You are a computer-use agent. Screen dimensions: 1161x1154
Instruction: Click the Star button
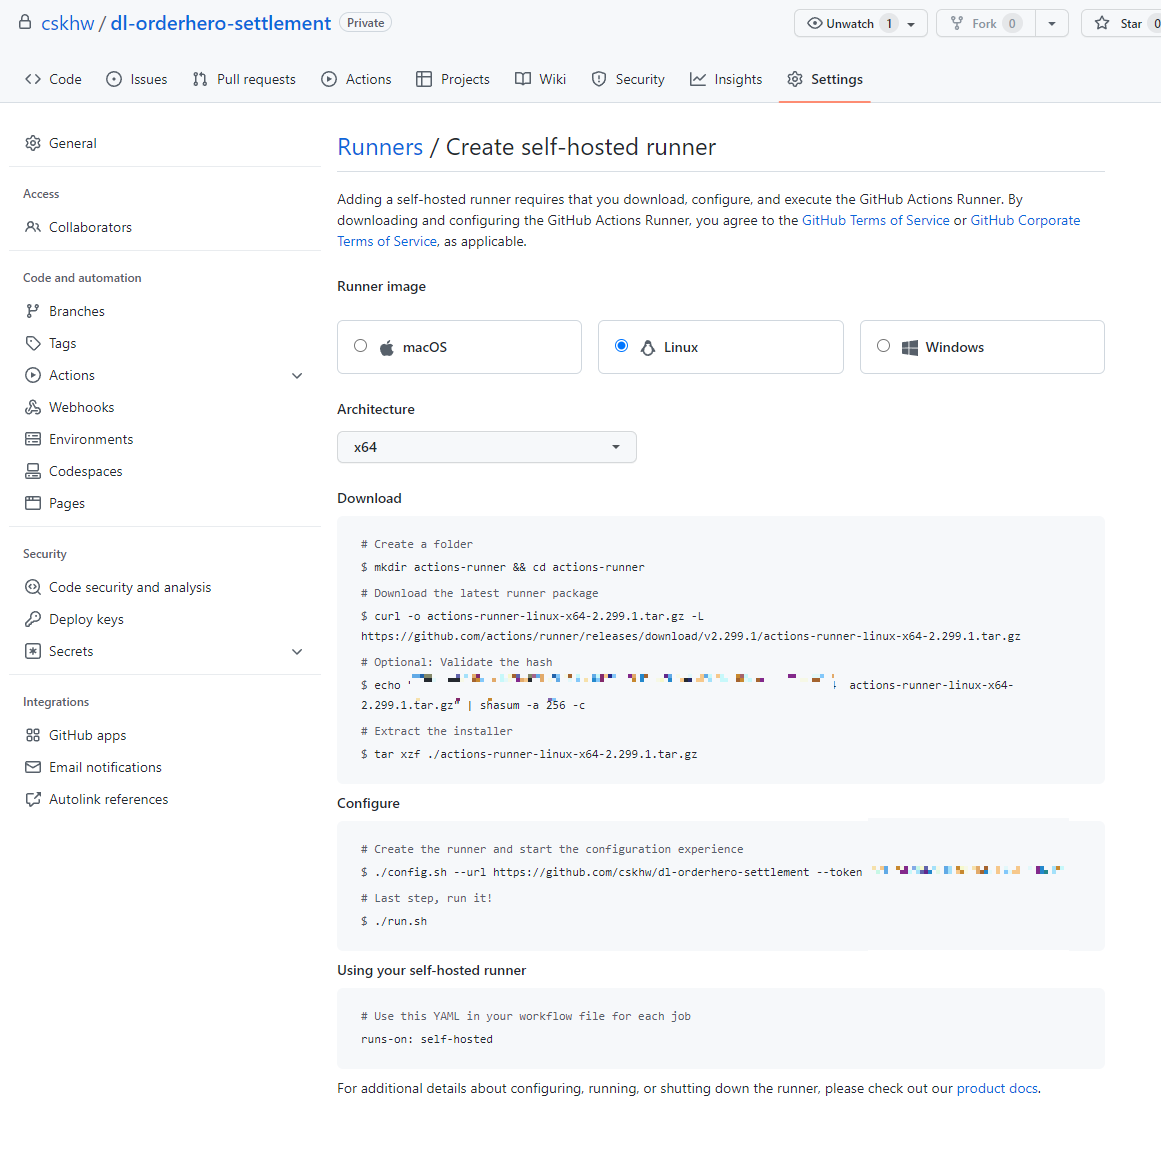point(1121,24)
